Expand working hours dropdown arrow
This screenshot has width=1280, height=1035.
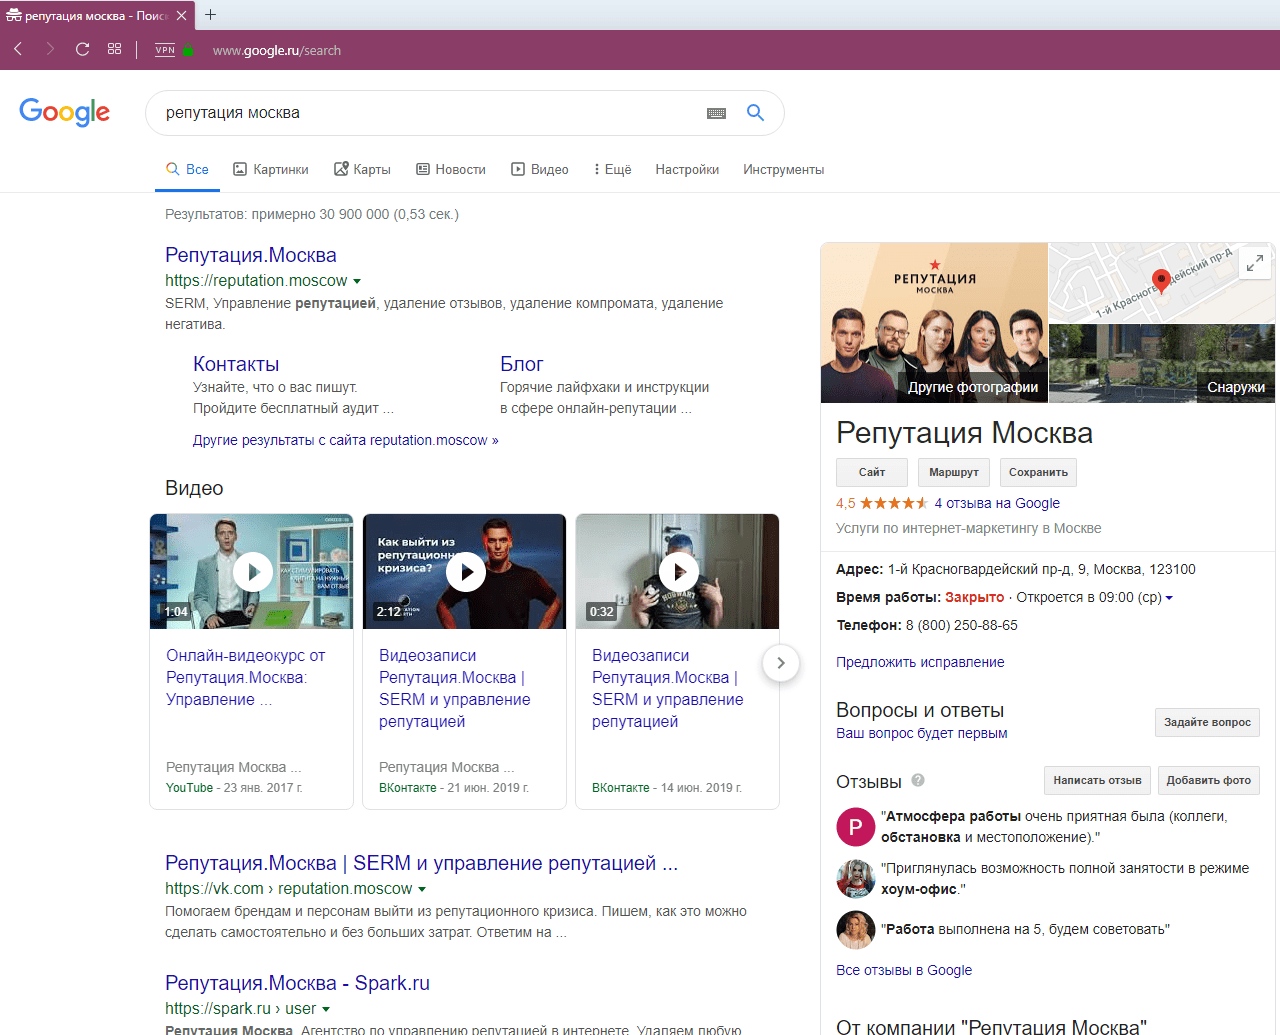coord(1169,598)
